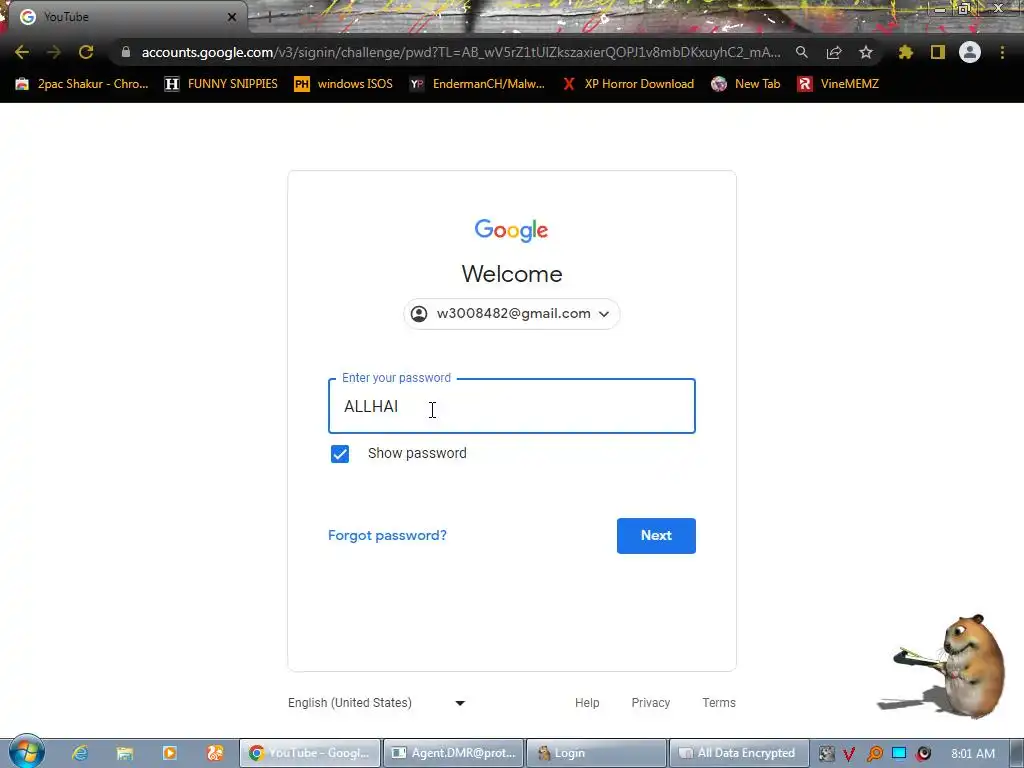Click the Forgot password? link

pyautogui.click(x=387, y=536)
